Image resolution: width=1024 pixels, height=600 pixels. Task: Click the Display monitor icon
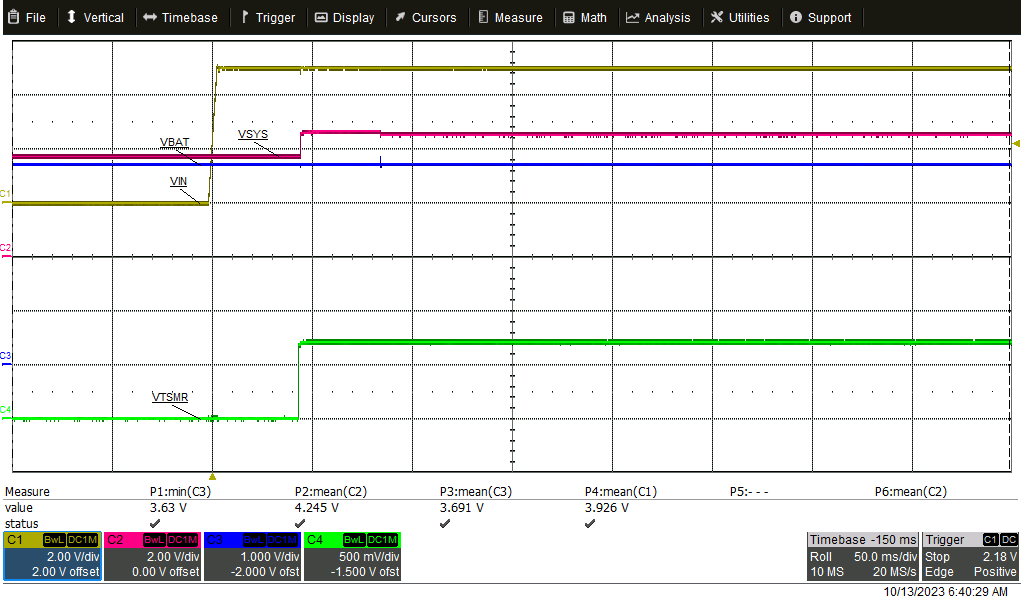[319, 16]
